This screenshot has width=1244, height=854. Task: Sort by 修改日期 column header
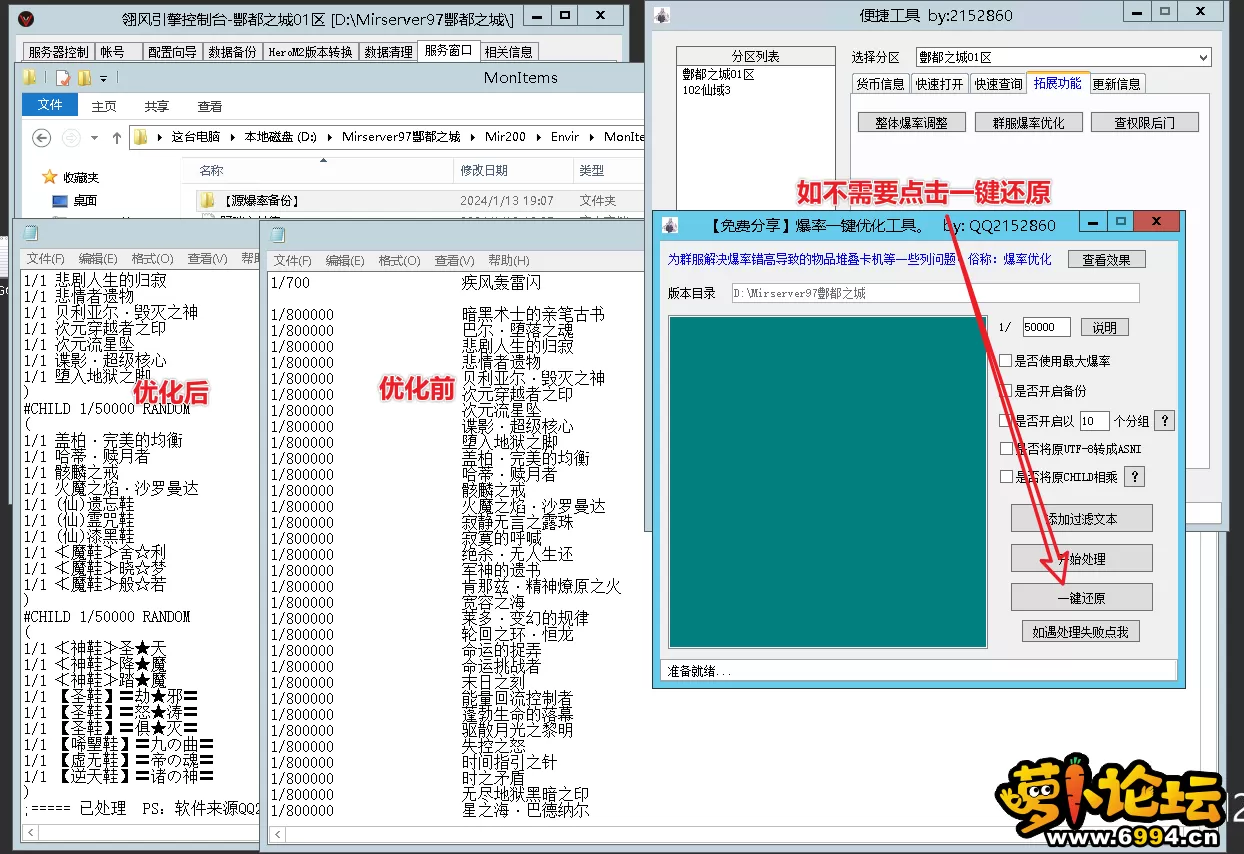click(x=484, y=170)
